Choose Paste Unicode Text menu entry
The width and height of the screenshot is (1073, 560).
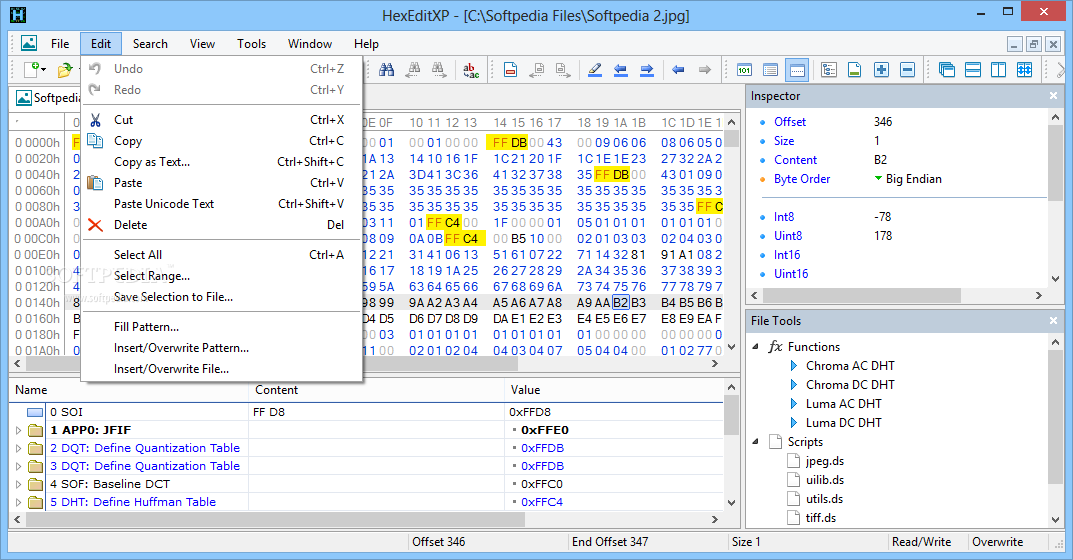220,203
